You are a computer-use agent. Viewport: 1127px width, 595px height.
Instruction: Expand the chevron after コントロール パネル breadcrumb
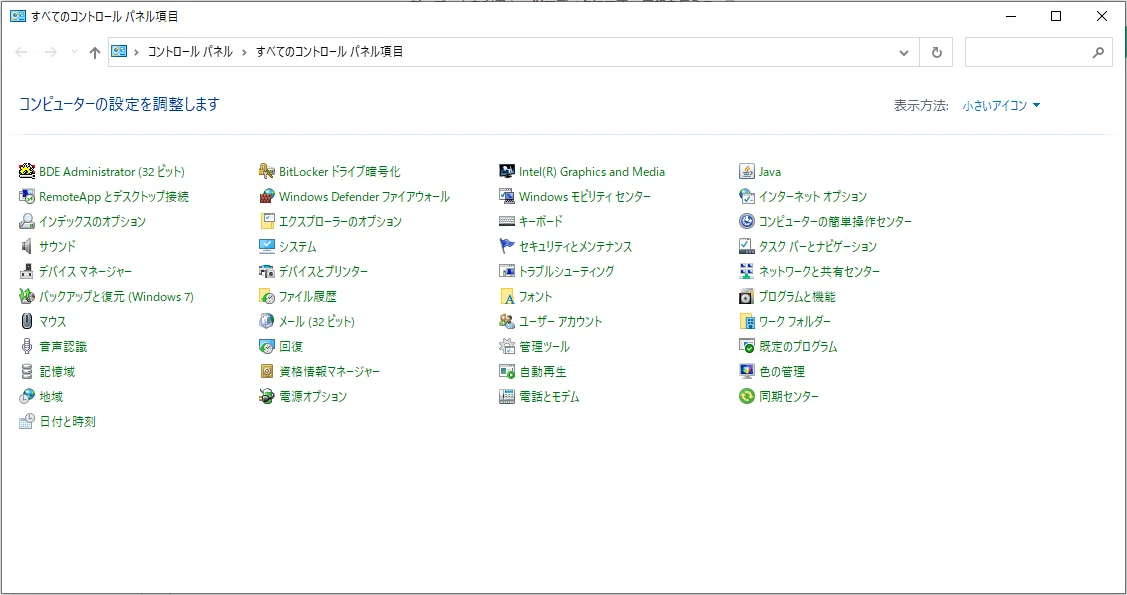click(x=244, y=52)
